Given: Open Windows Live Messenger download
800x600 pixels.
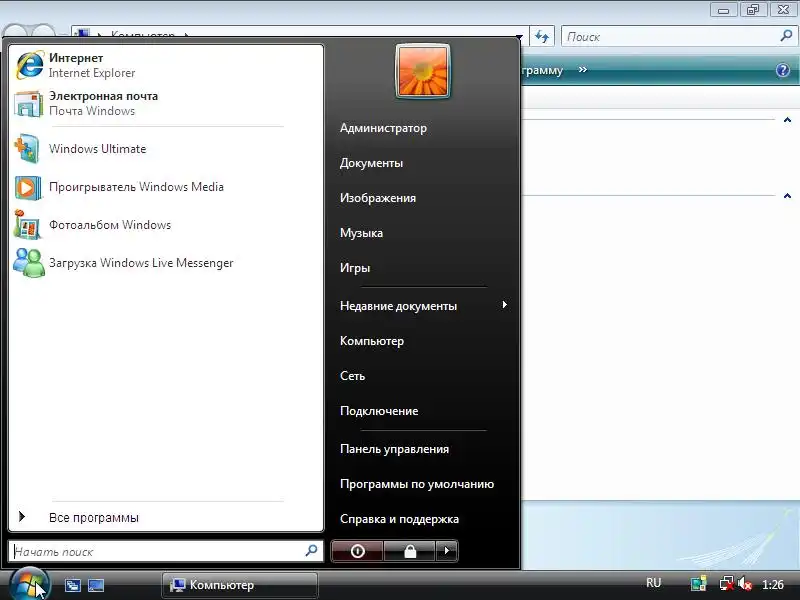Looking at the screenshot, I should [x=166, y=263].
